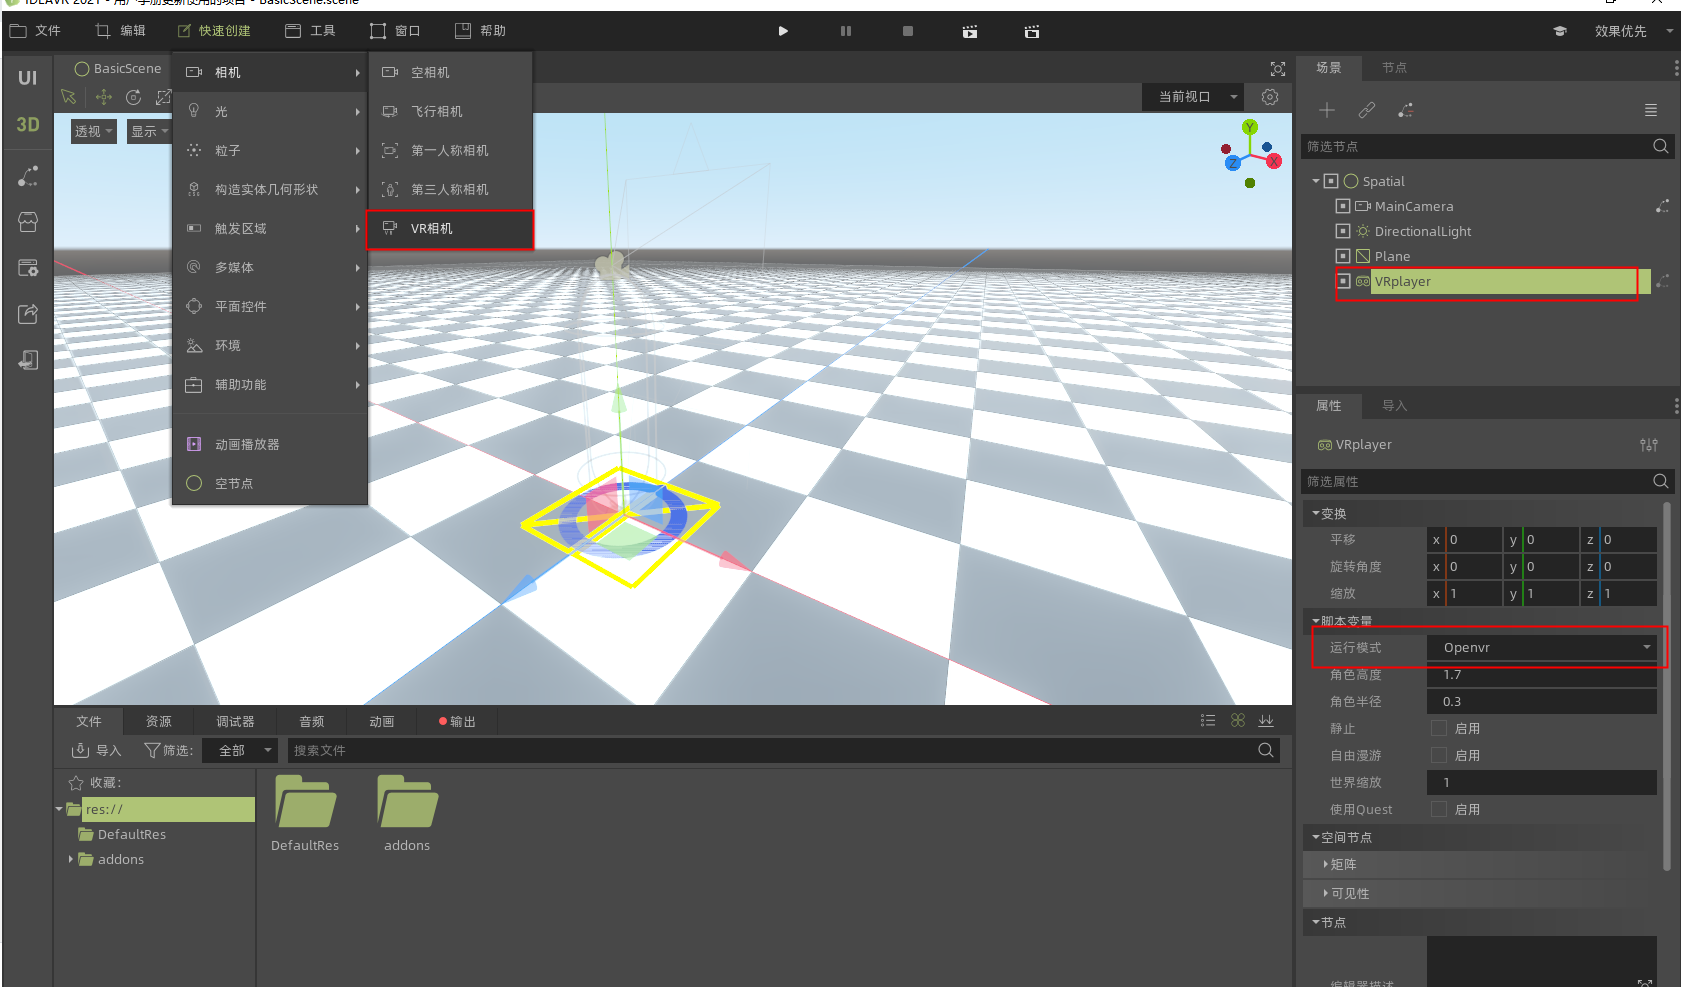The image size is (1681, 987).
Task: Click the frame selection focus icon
Action: 1278,68
